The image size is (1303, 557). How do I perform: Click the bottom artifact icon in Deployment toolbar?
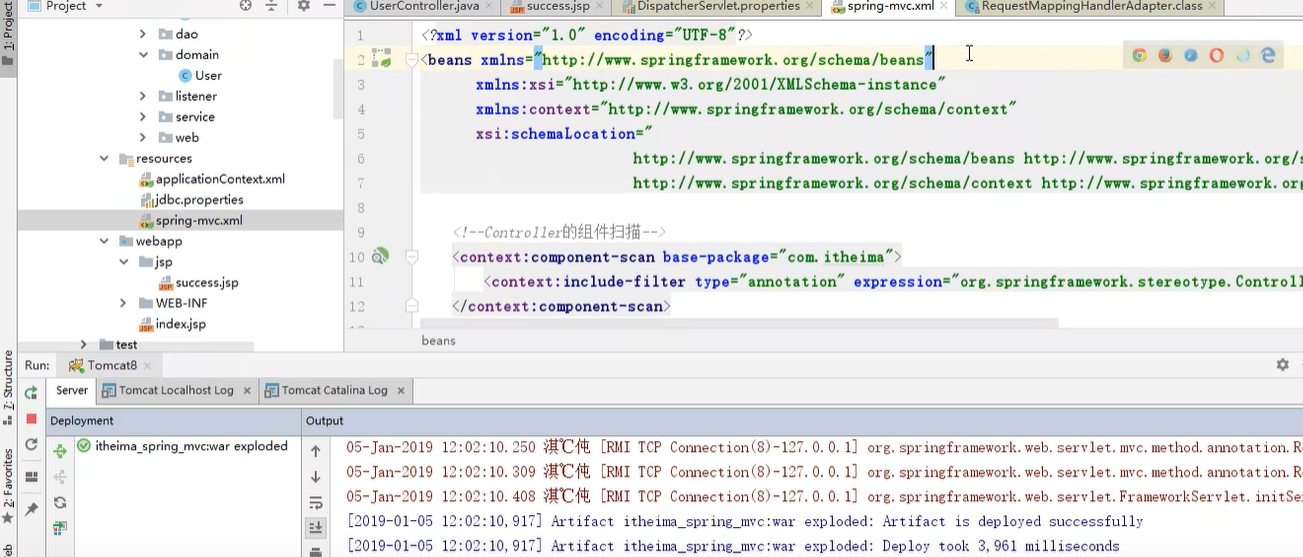point(60,529)
